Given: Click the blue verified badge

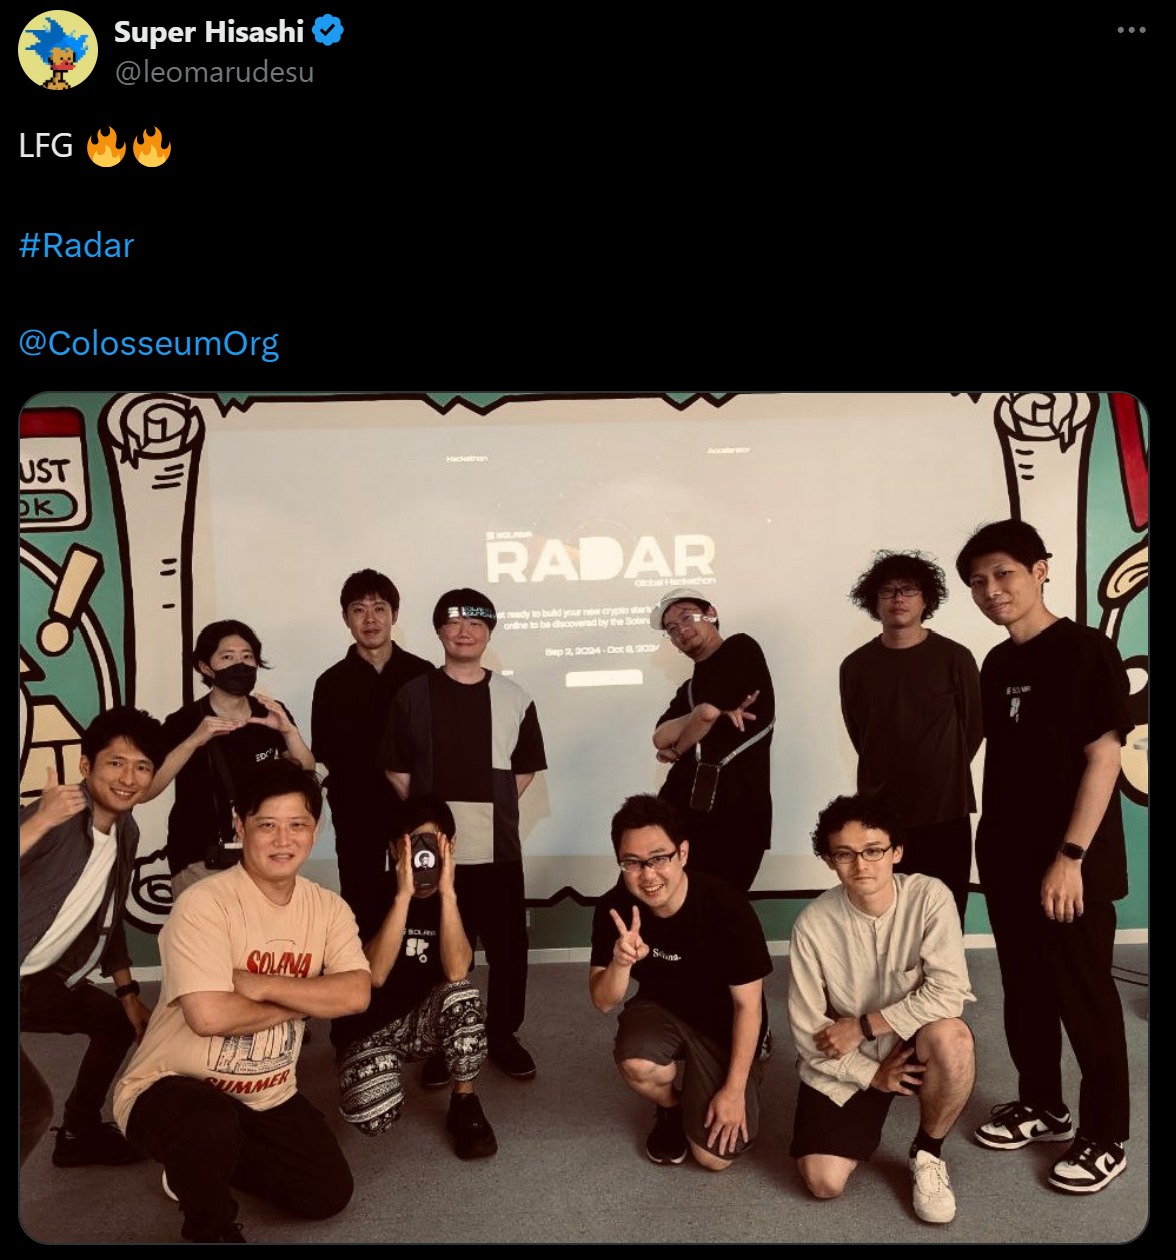Looking at the screenshot, I should (x=328, y=31).
